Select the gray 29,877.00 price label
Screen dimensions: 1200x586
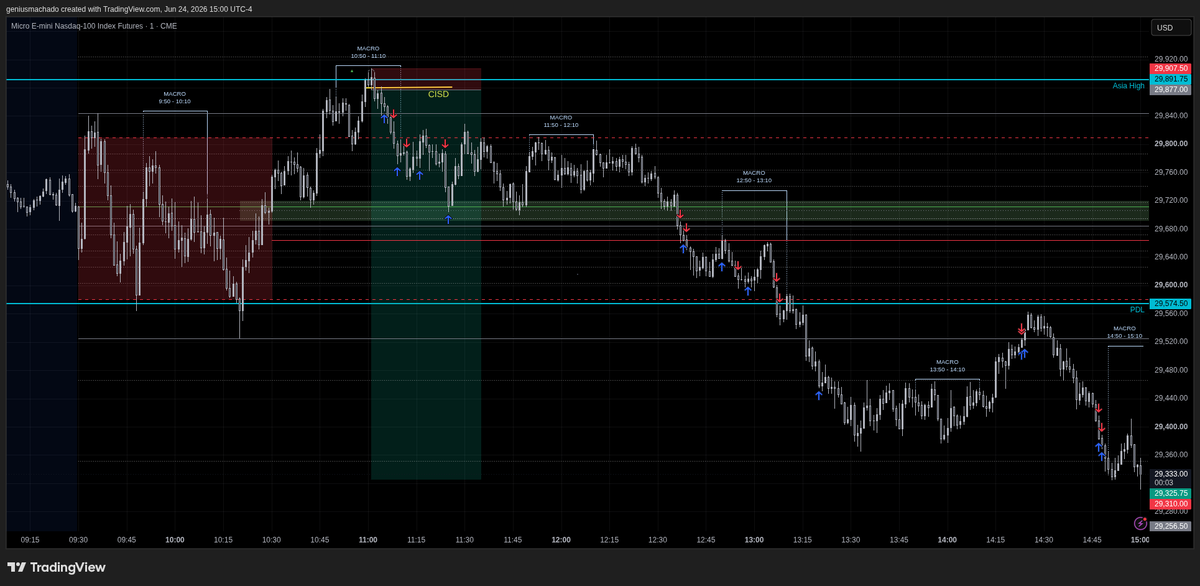click(1171, 89)
